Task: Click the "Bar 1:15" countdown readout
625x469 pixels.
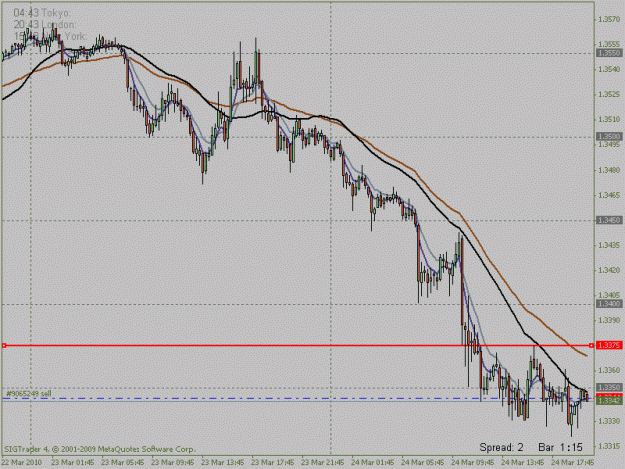Action: point(560,447)
